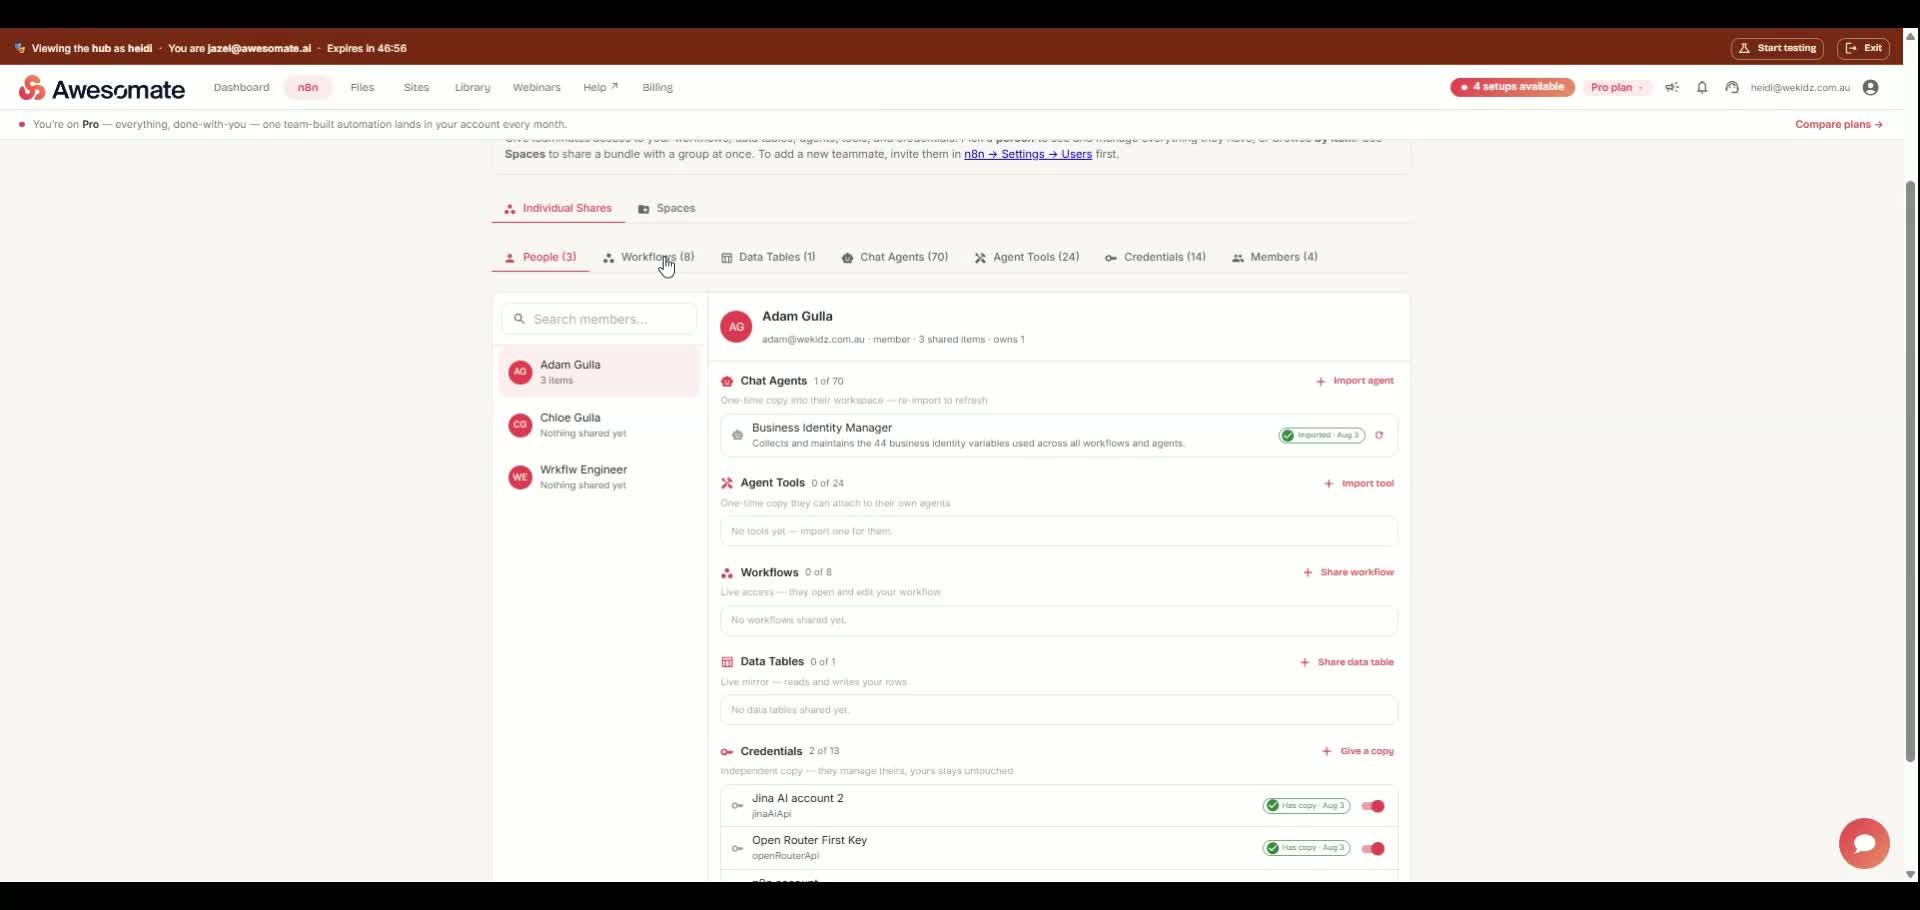
Task: Click the Wrkflw Engineer WE avatar
Action: pyautogui.click(x=520, y=477)
